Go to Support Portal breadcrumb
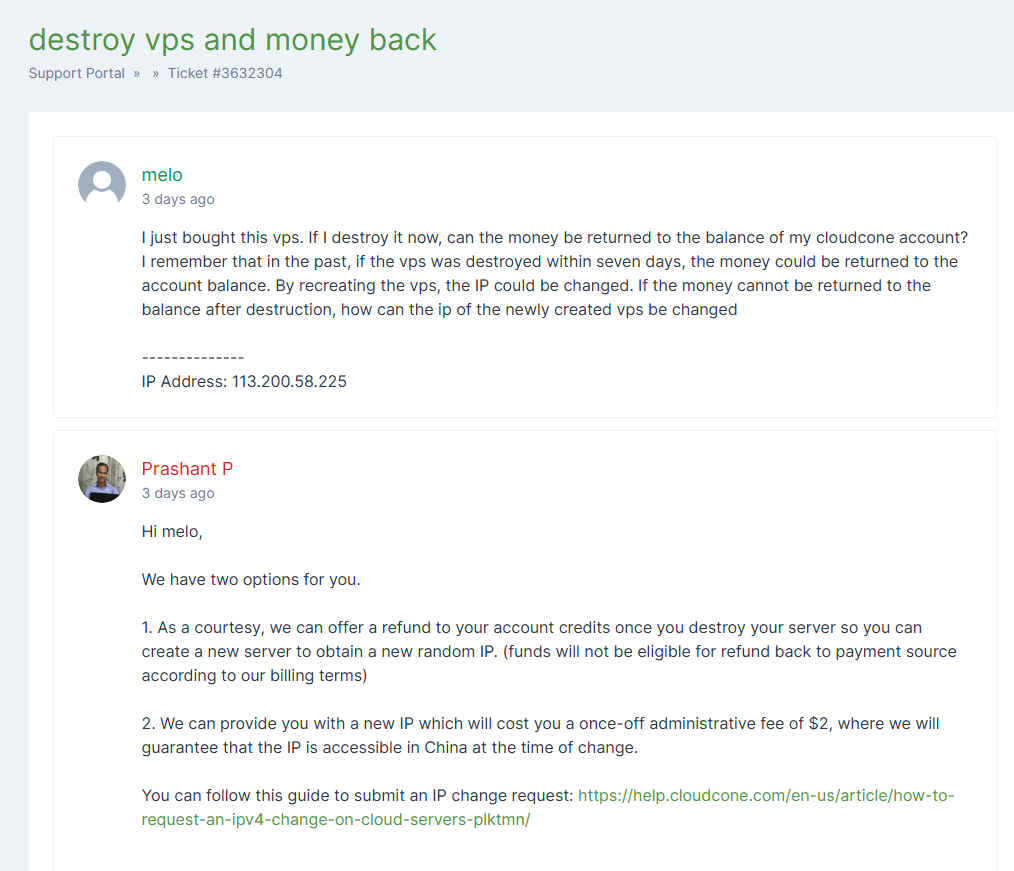Image resolution: width=1014 pixels, height=871 pixels. coord(77,73)
